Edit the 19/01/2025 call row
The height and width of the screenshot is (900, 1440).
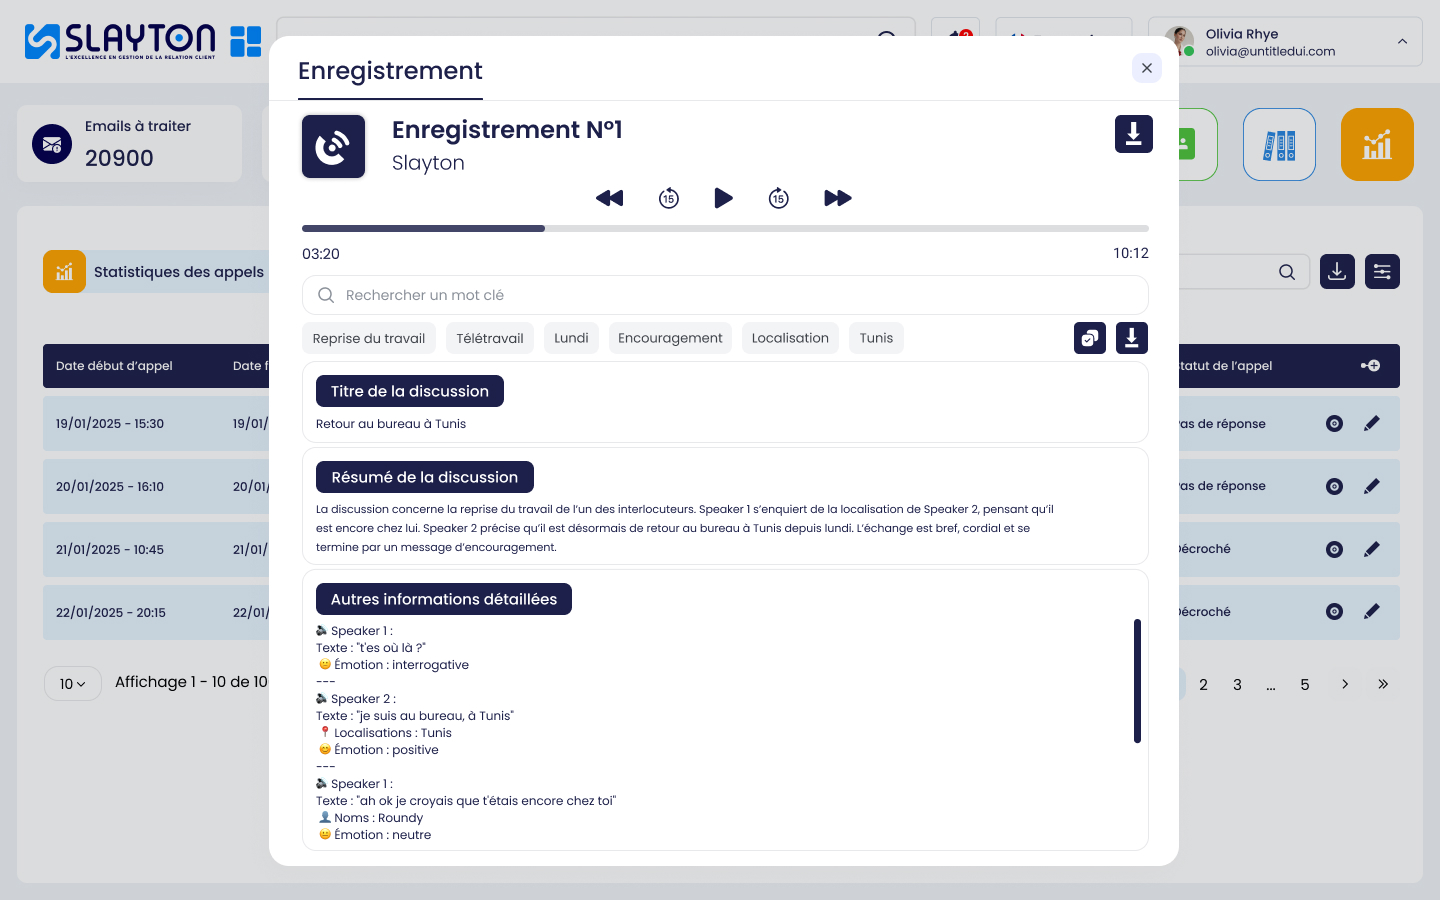[x=1372, y=423]
